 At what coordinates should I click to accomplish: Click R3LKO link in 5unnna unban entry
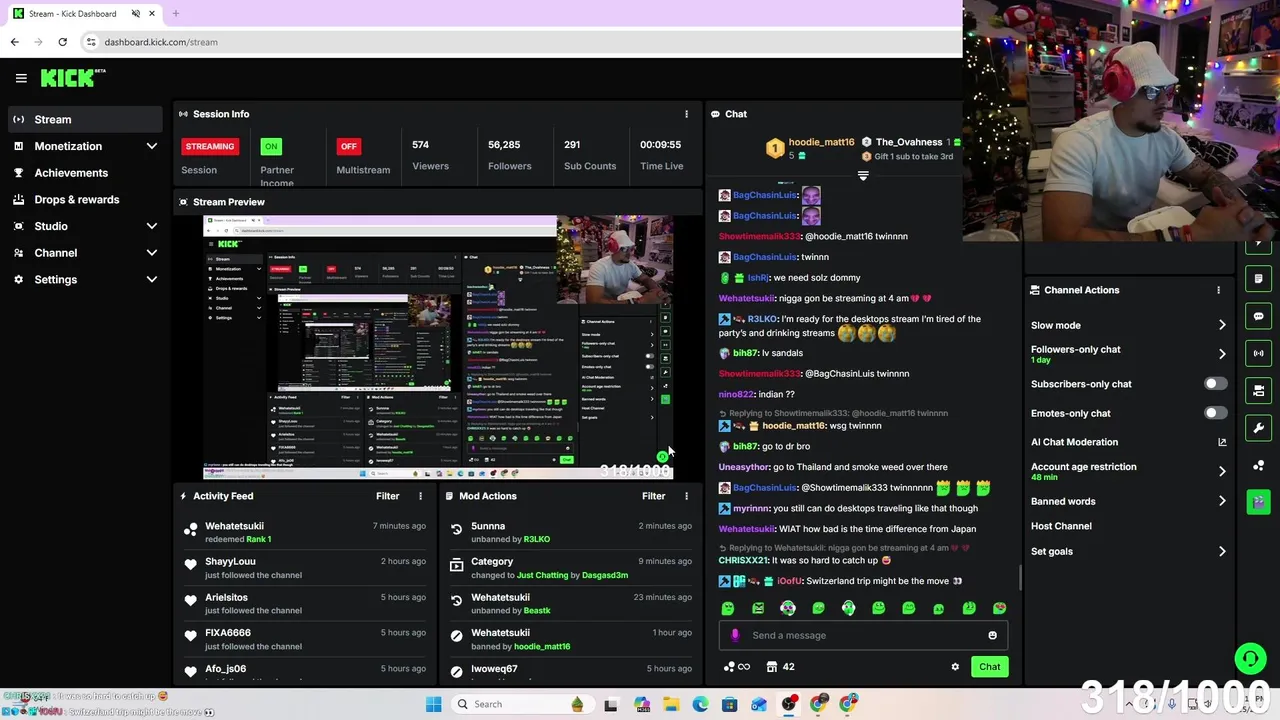point(537,539)
